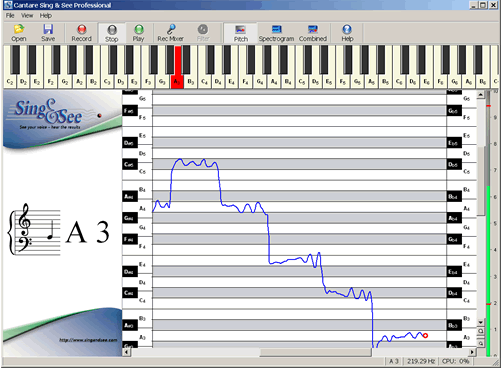The width and height of the screenshot is (501, 368).
Task: Play the E3 piano key
Action: click(x=134, y=82)
